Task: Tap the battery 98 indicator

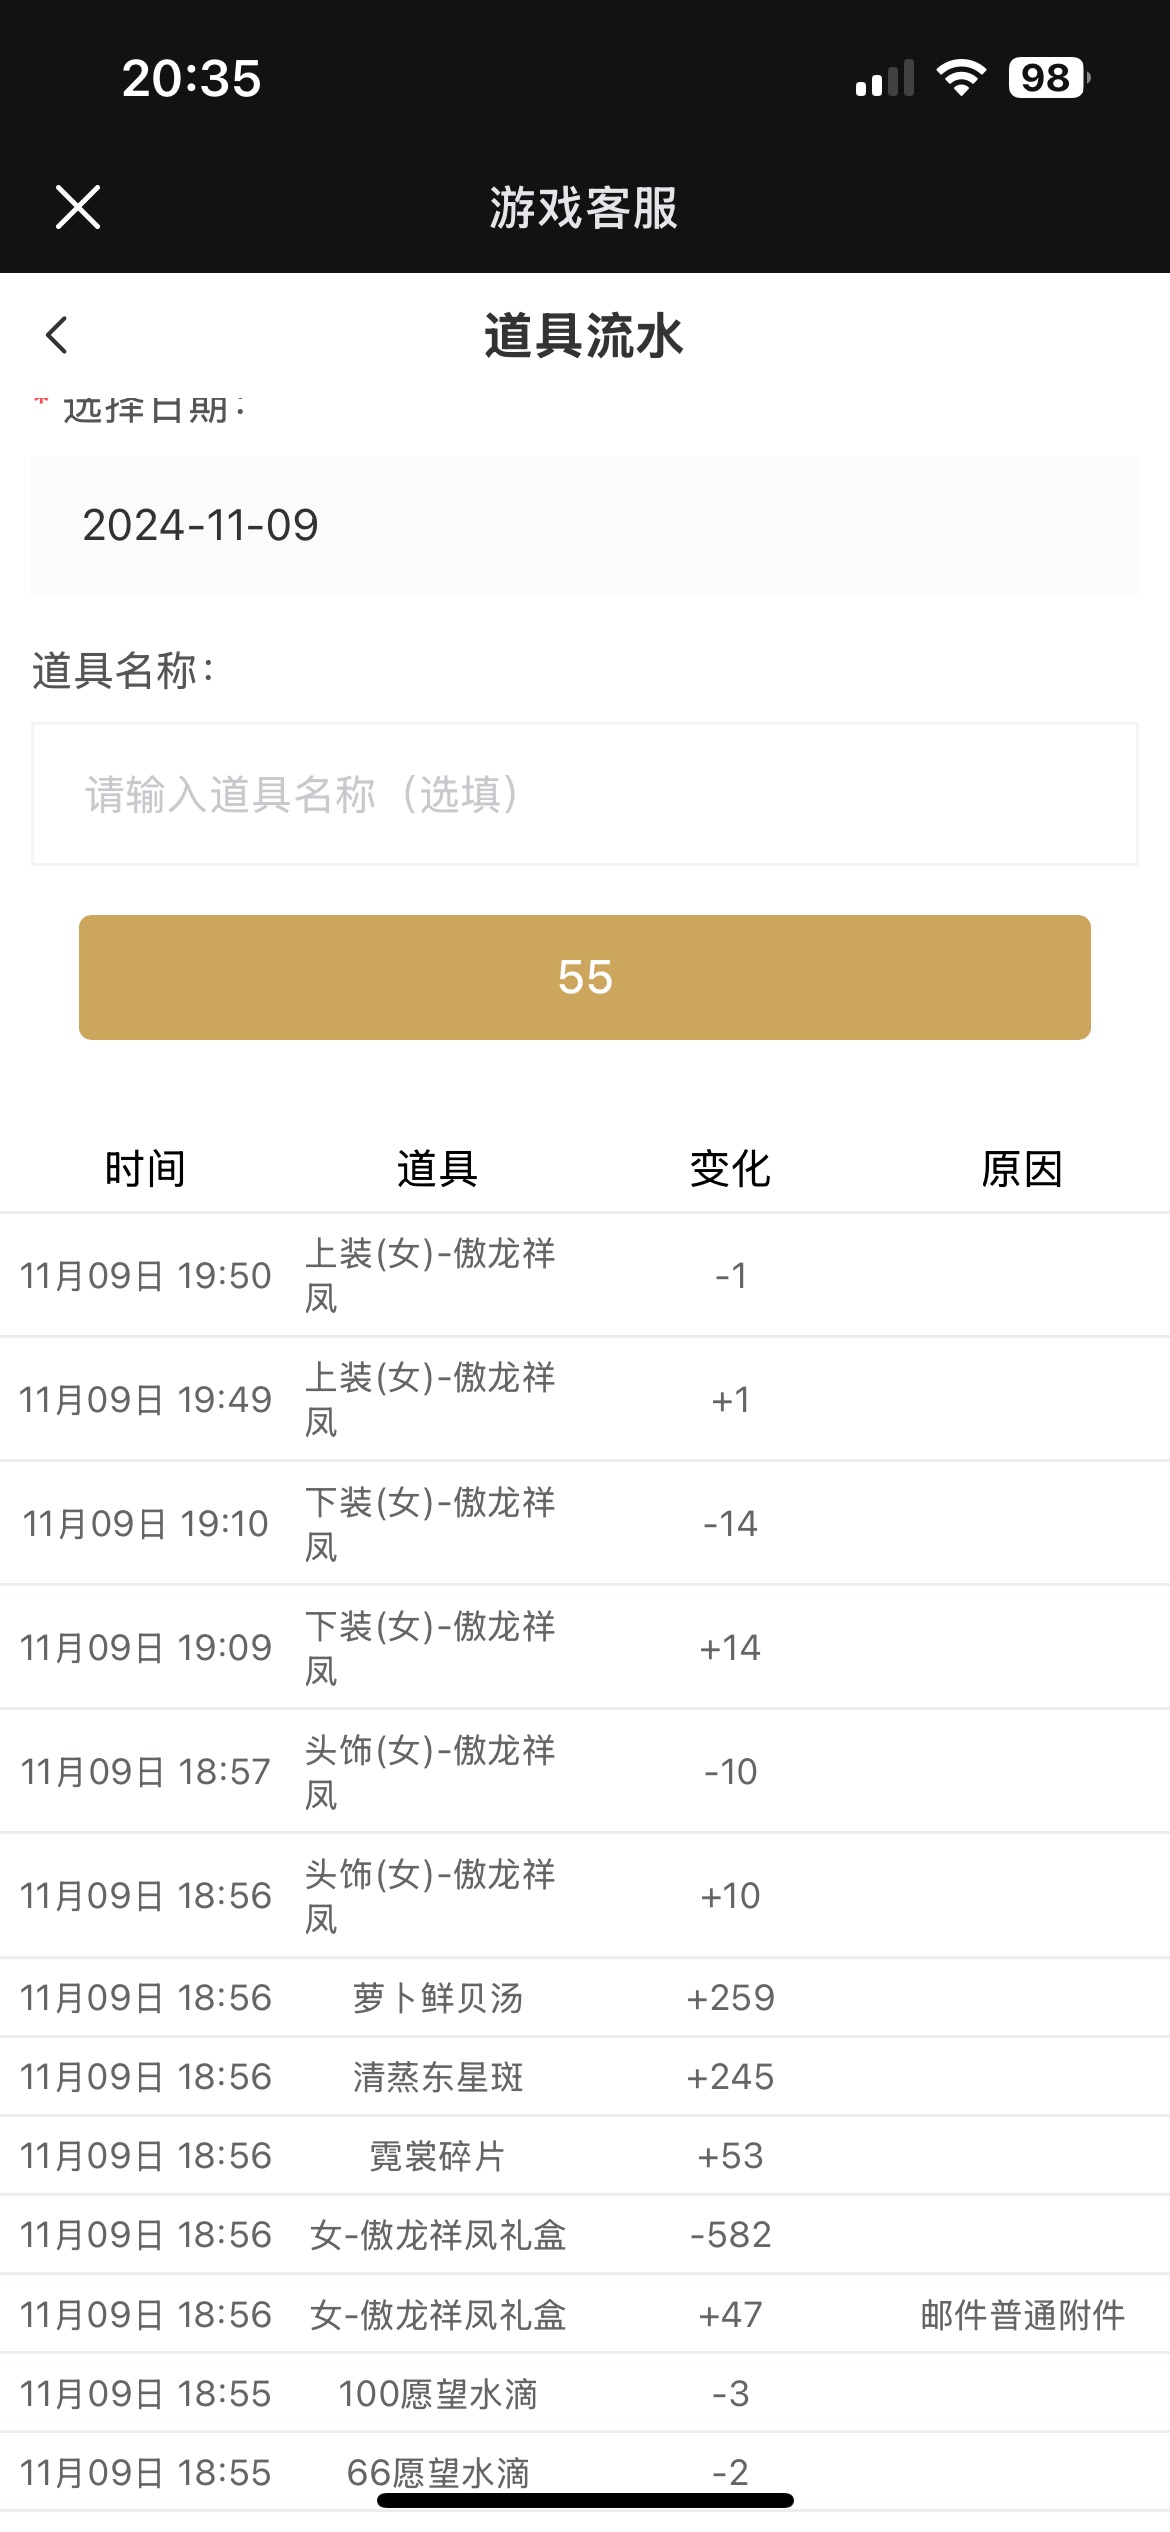Action: 1048,77
